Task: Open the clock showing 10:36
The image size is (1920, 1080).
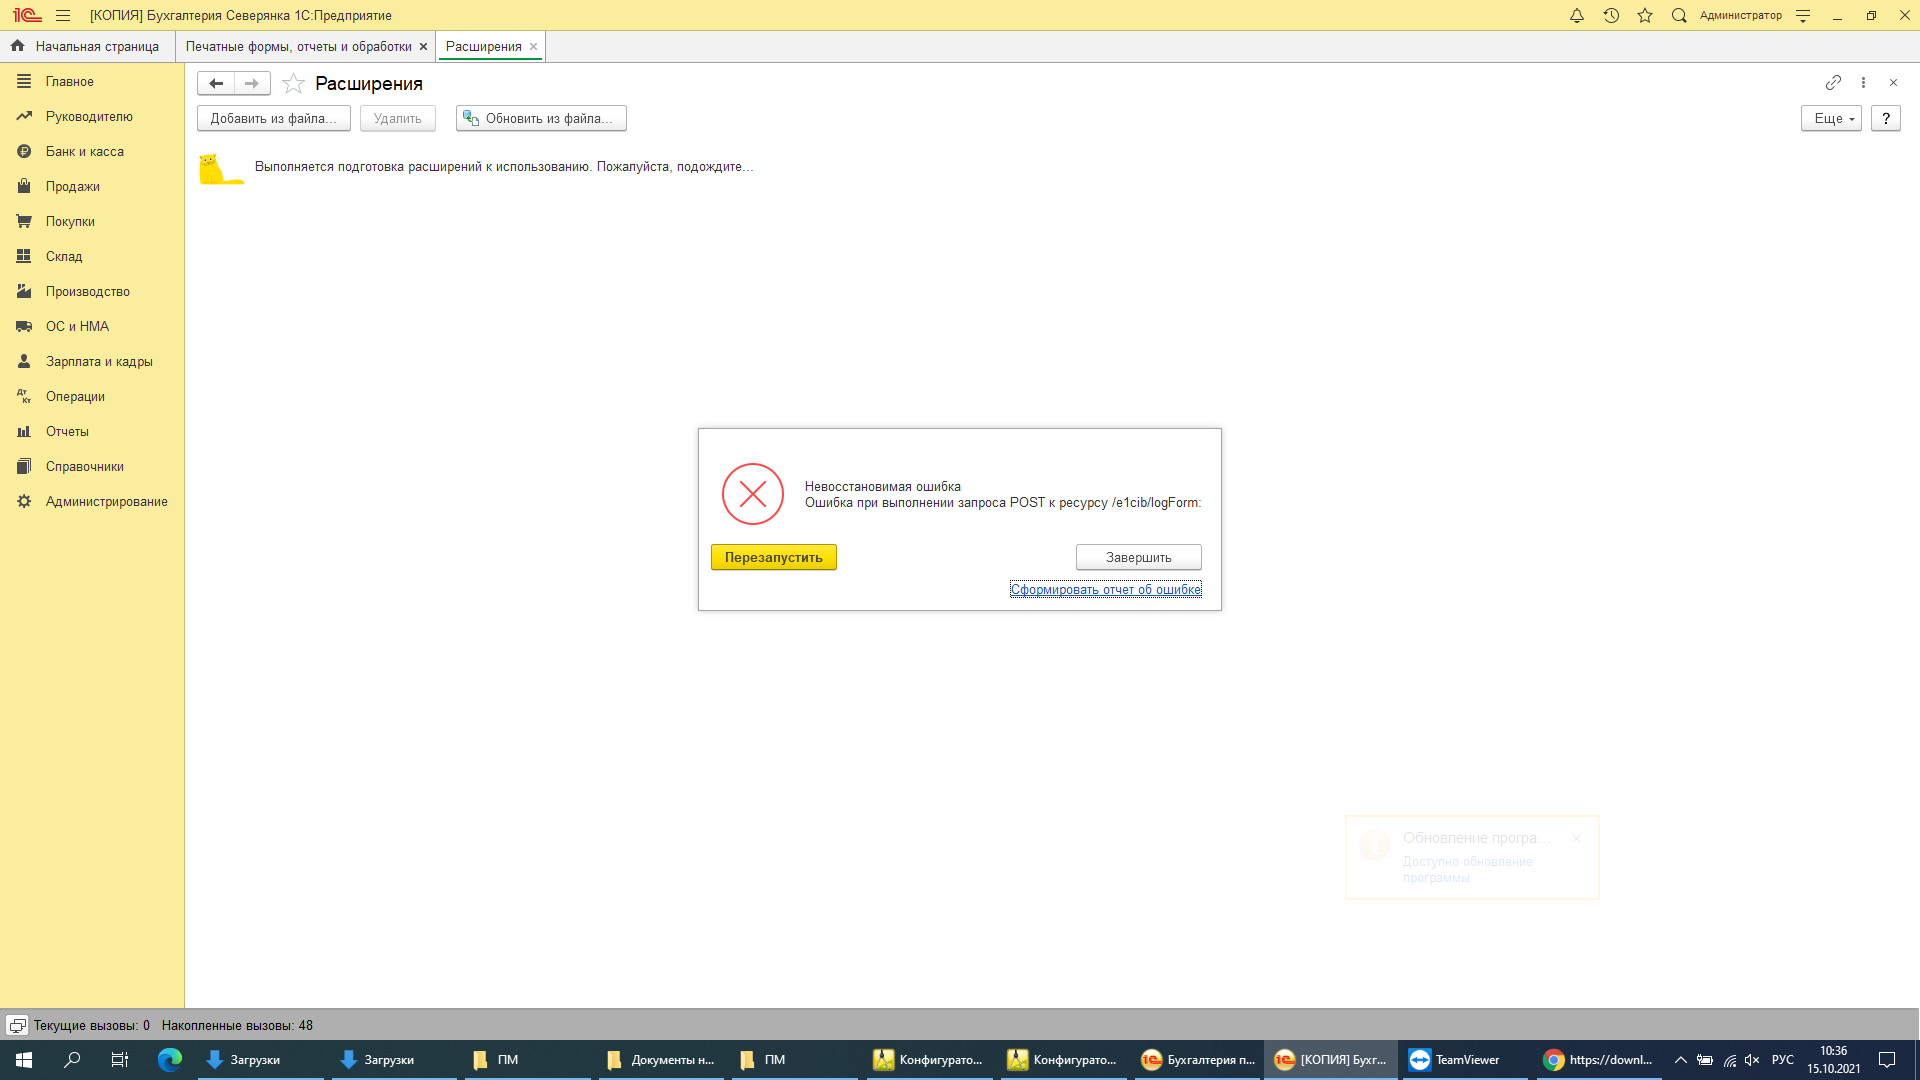Action: (1833, 1059)
